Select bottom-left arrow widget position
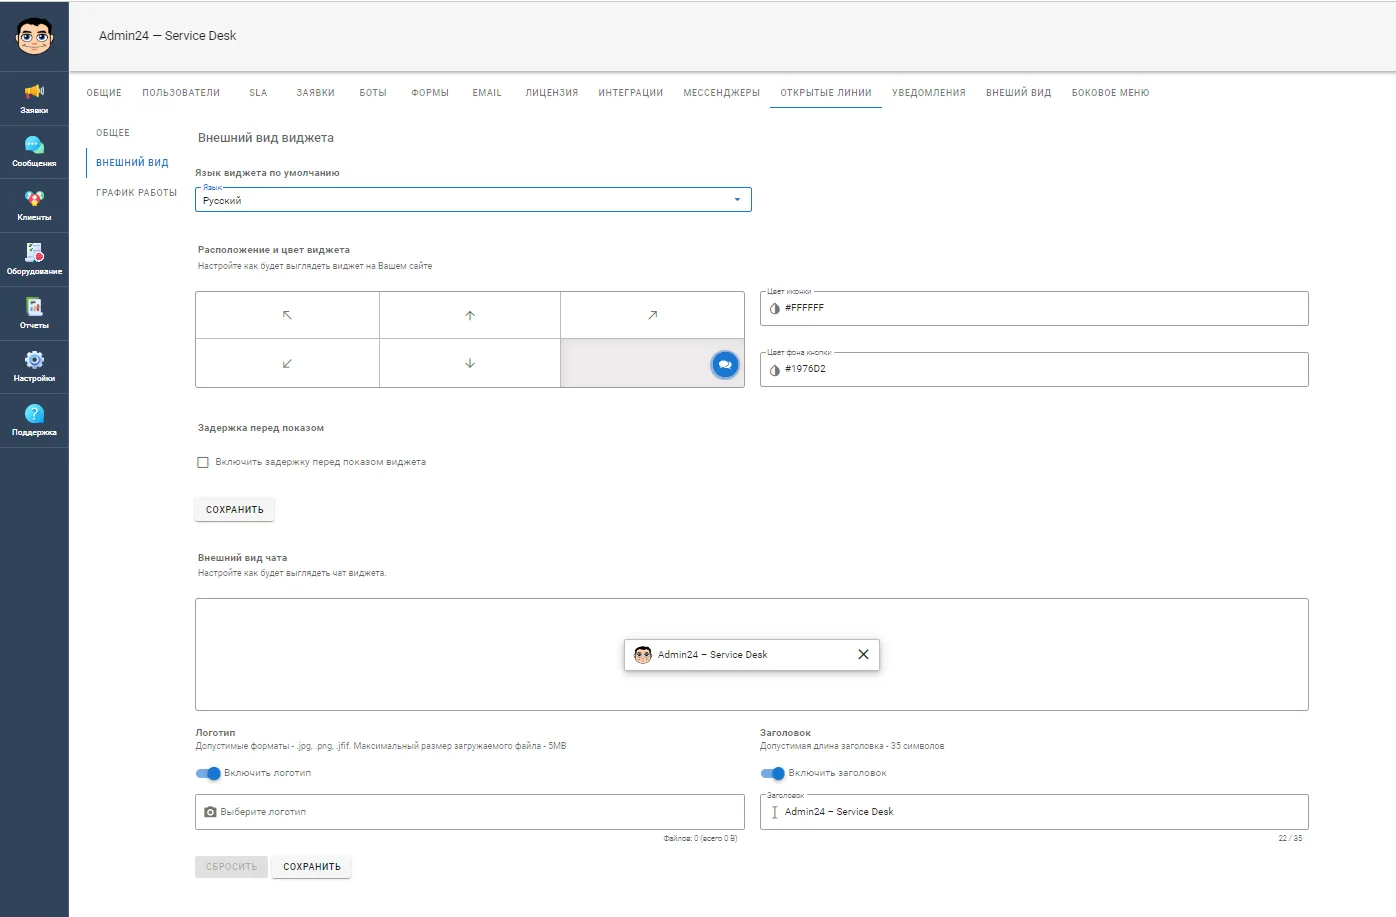Image resolution: width=1396 pixels, height=917 pixels. tap(287, 363)
